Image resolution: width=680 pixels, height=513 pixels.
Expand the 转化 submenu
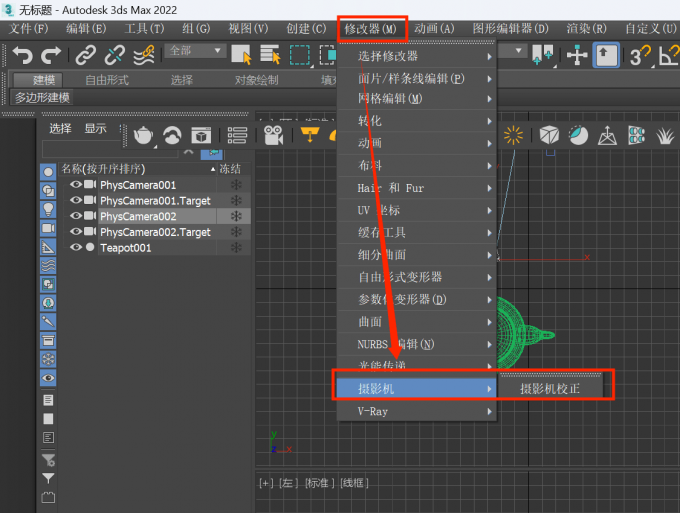pyautogui.click(x=417, y=121)
